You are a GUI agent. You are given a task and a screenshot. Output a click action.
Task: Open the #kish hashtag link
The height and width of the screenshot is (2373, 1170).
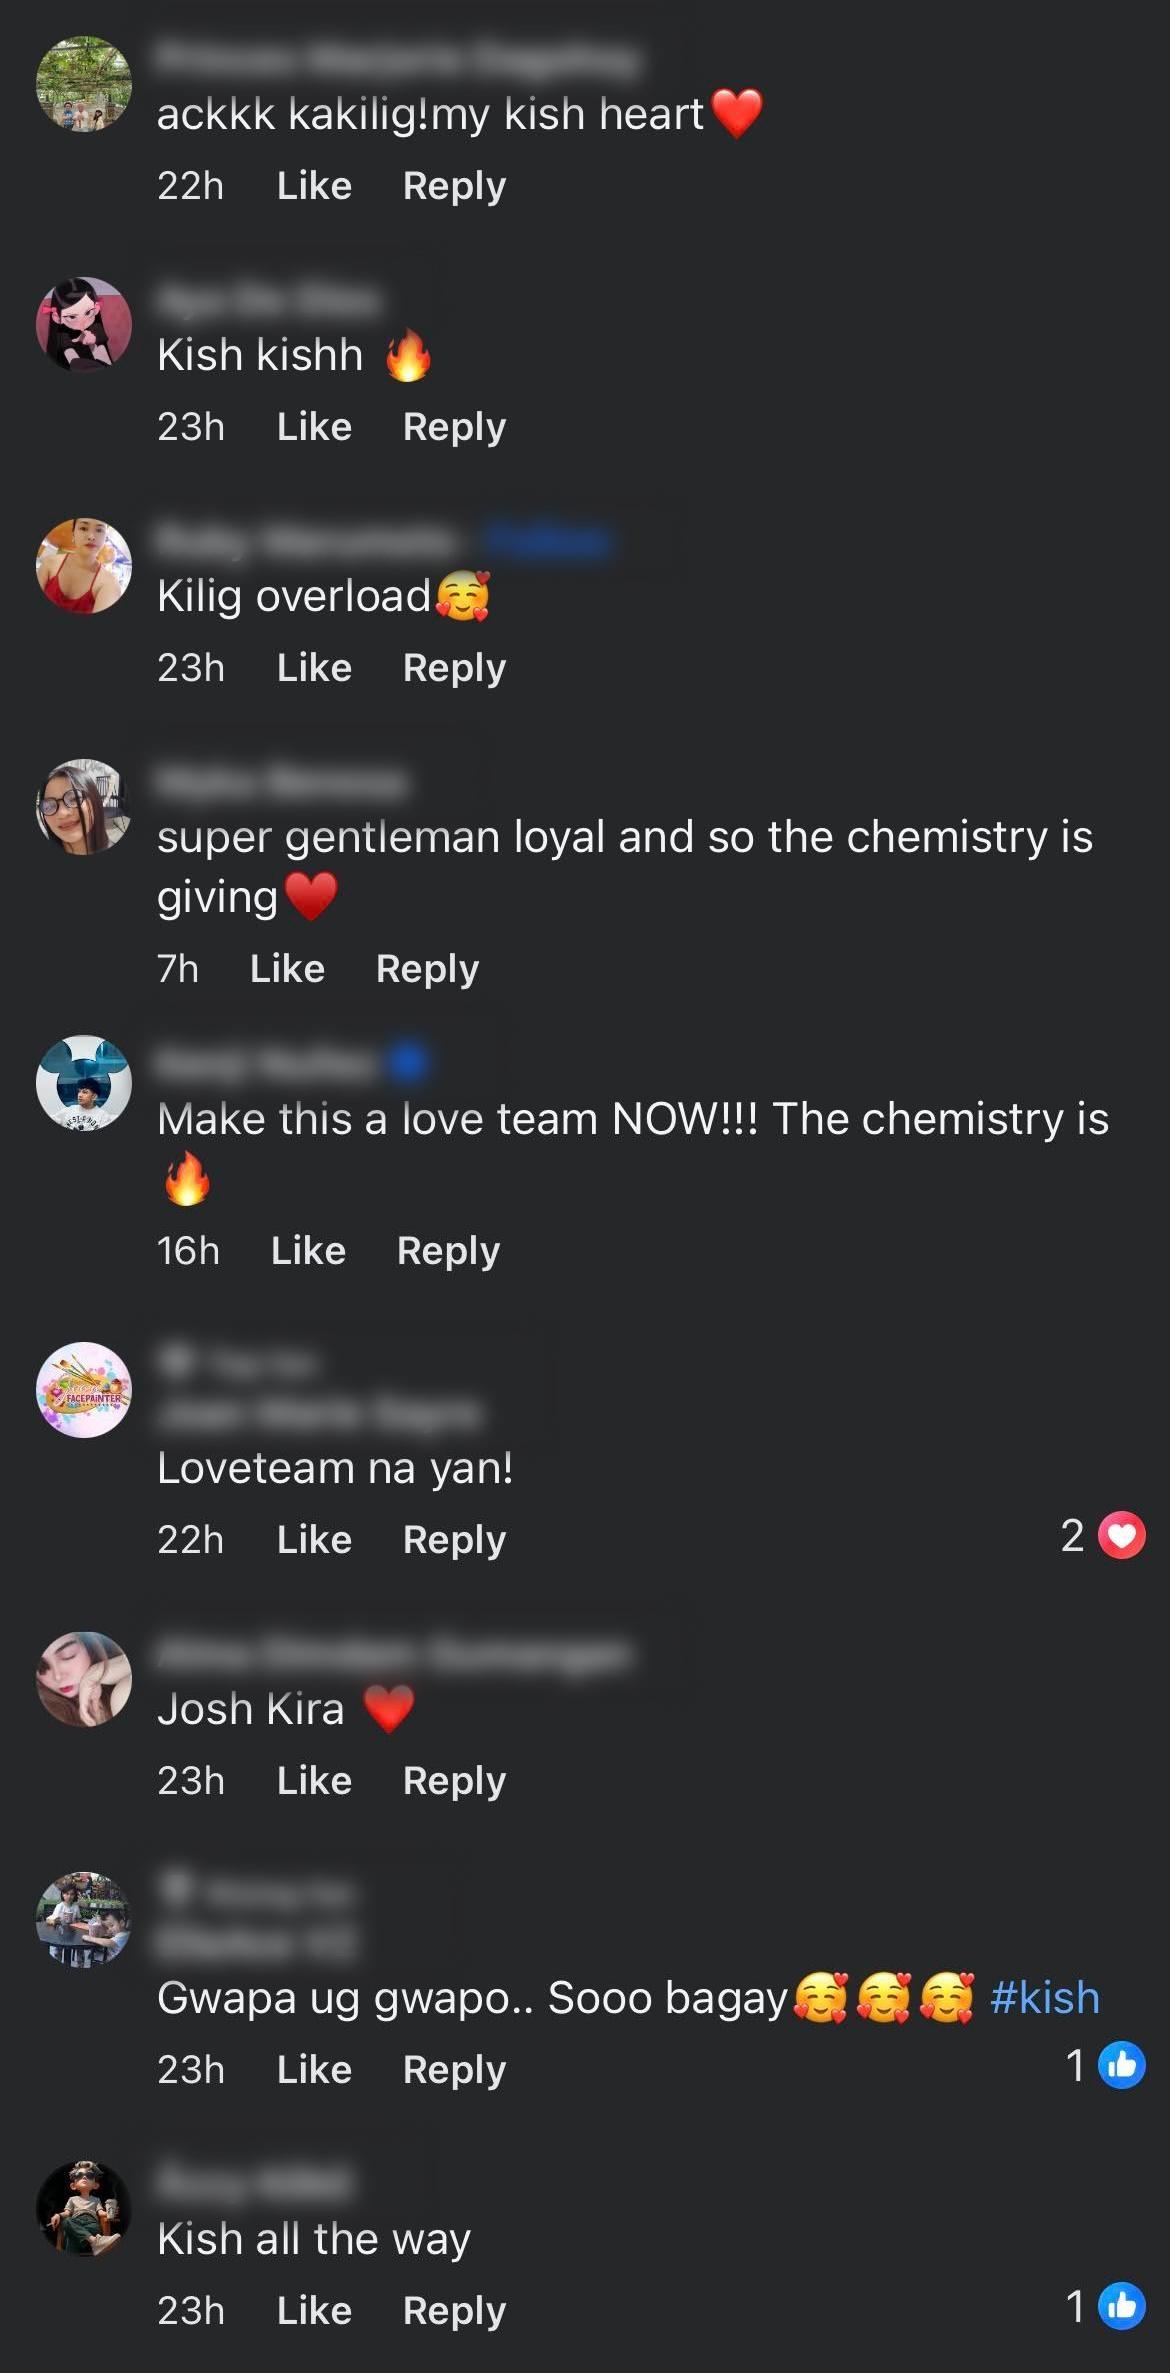pyautogui.click(x=1045, y=1998)
